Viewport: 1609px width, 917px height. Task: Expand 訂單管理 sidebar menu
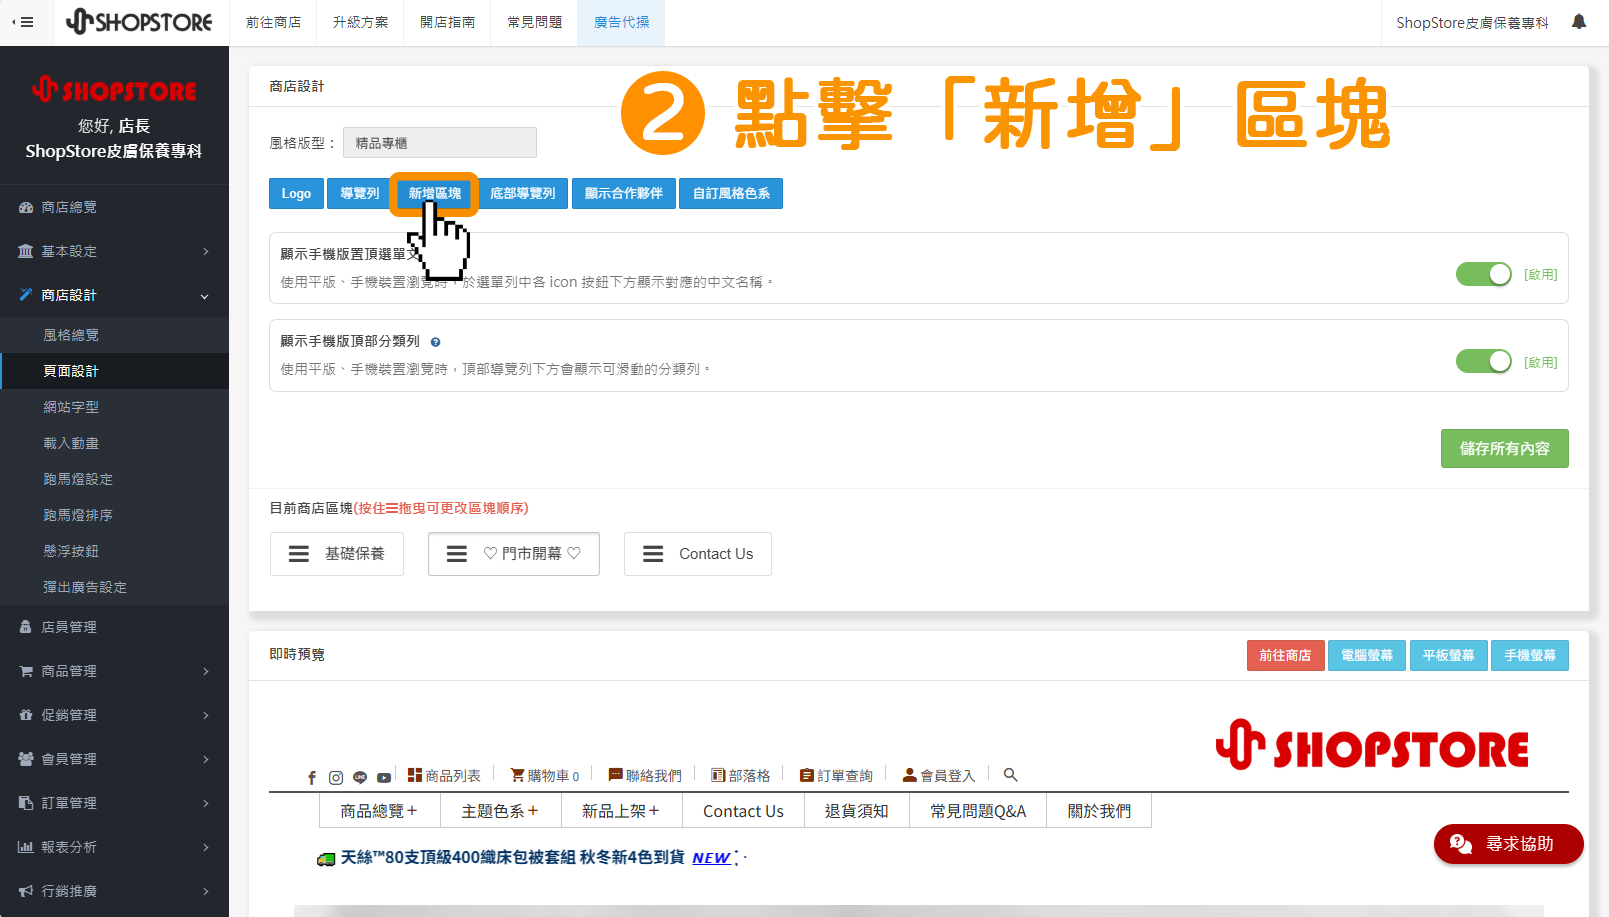[x=114, y=803]
